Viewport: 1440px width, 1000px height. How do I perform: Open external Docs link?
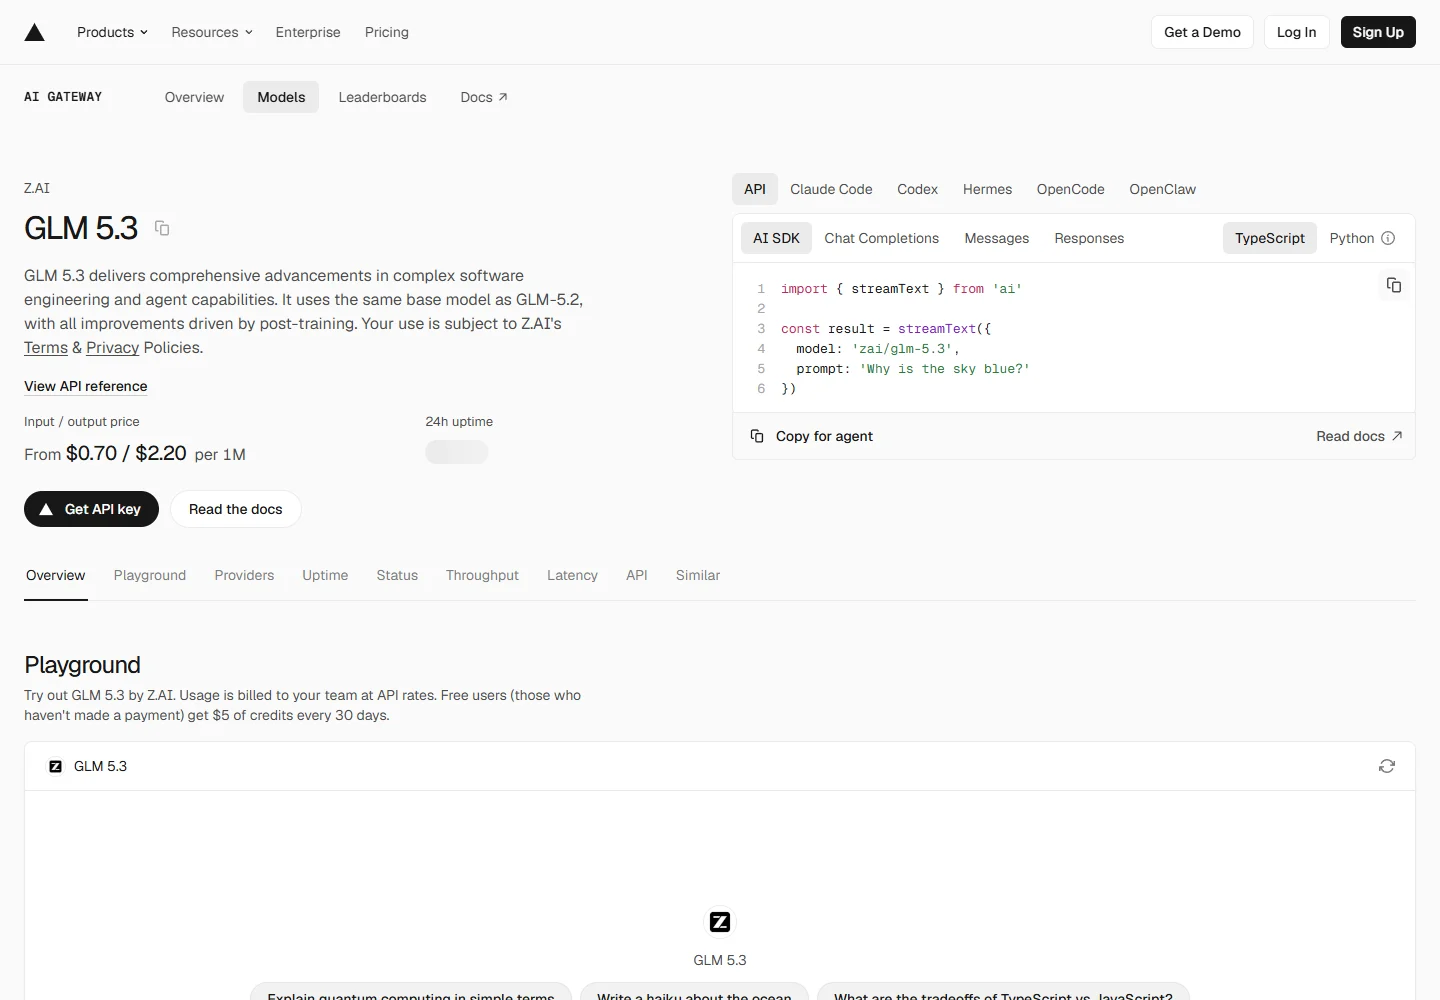[484, 97]
